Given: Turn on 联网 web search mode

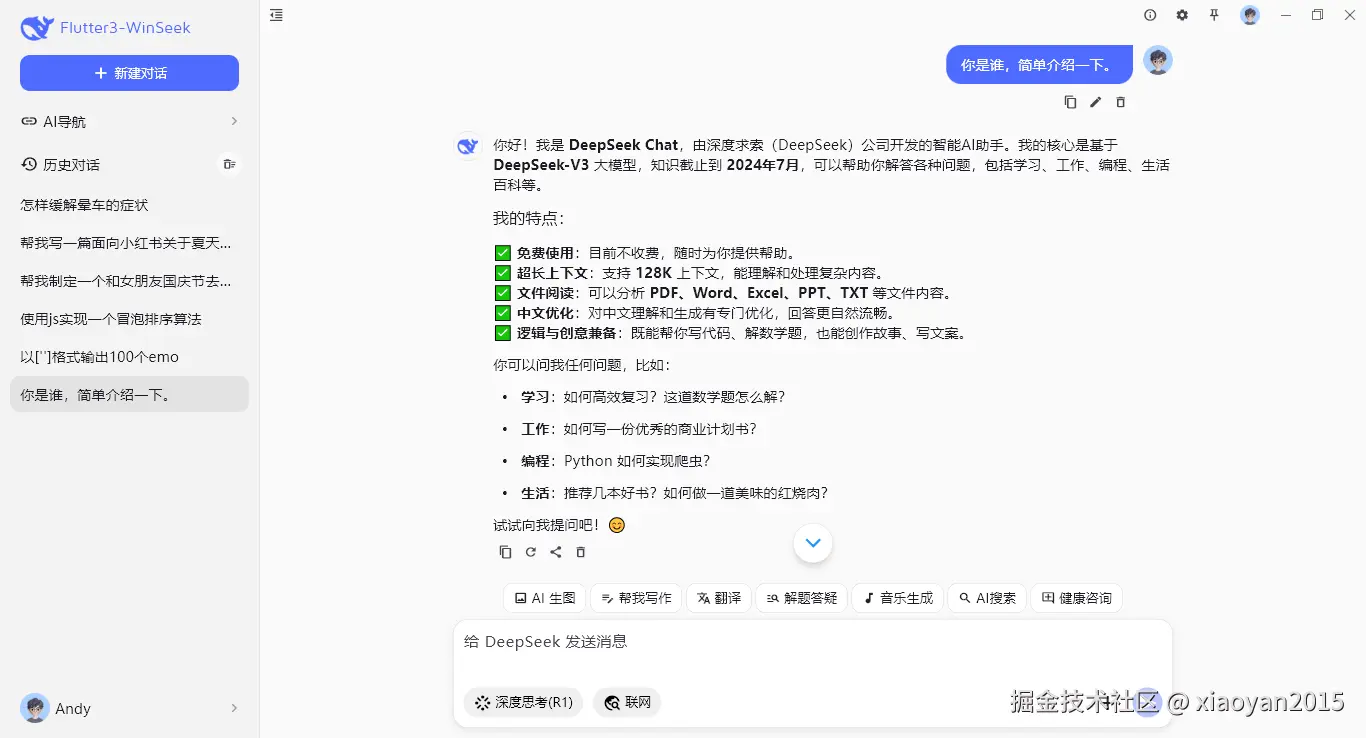Looking at the screenshot, I should pos(627,702).
